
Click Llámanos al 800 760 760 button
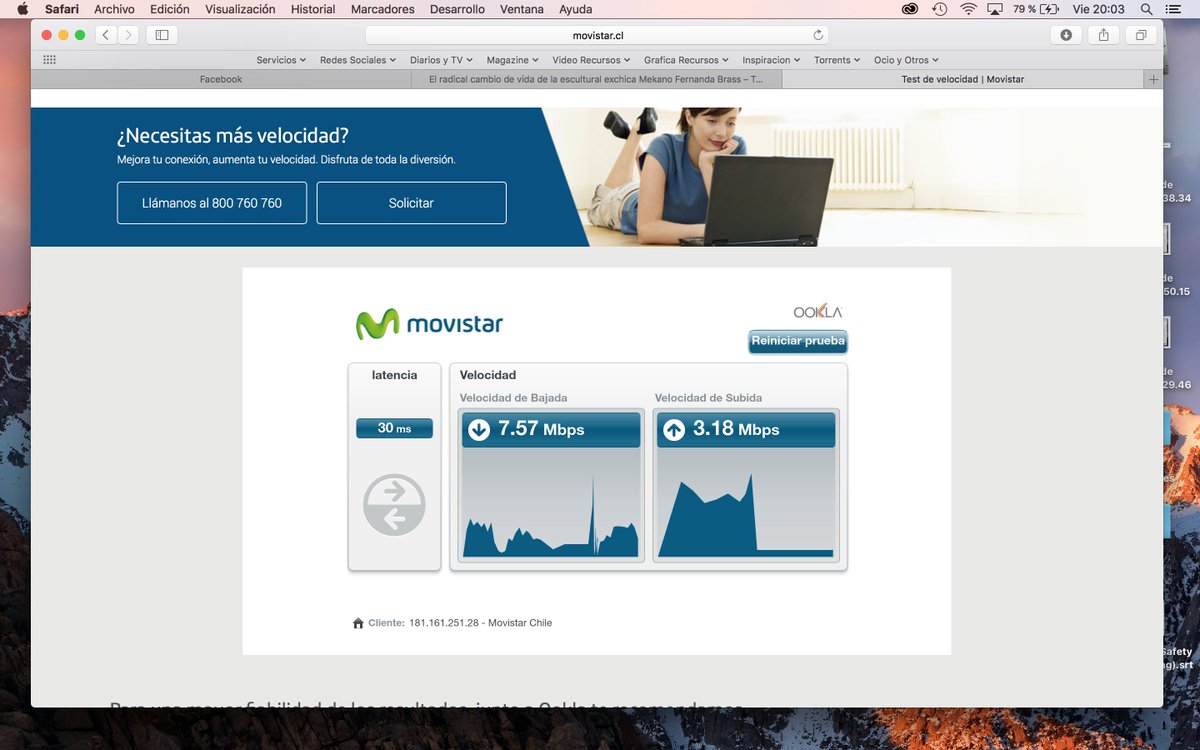coord(212,203)
